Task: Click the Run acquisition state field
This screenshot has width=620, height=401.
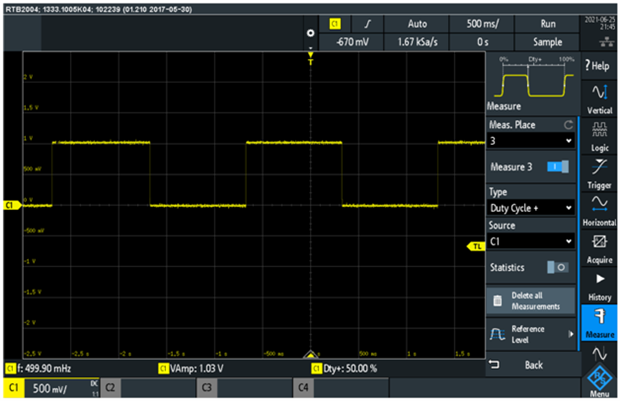Action: 548,24
